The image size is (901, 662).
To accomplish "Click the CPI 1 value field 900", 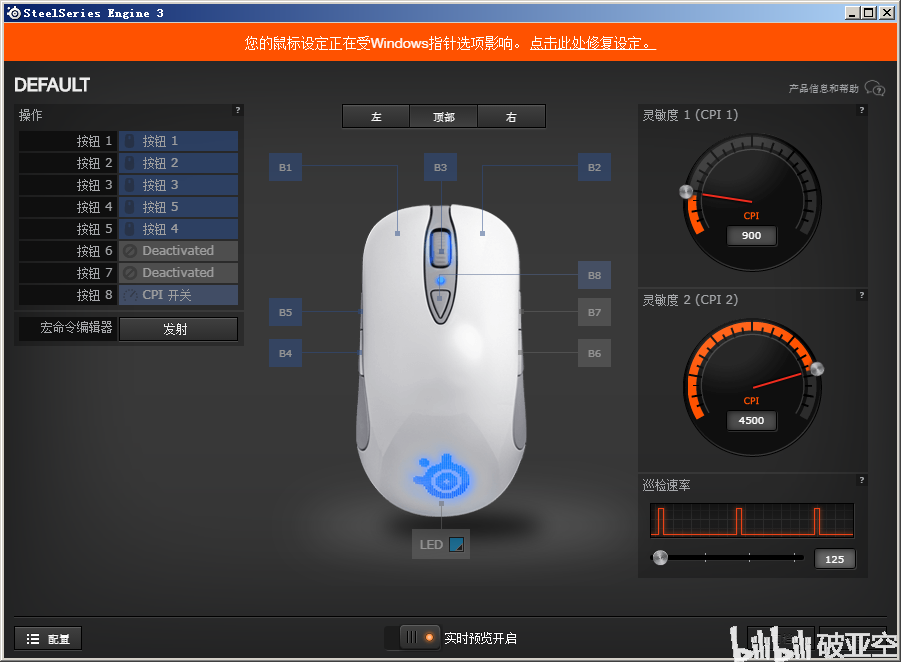I will click(x=752, y=236).
